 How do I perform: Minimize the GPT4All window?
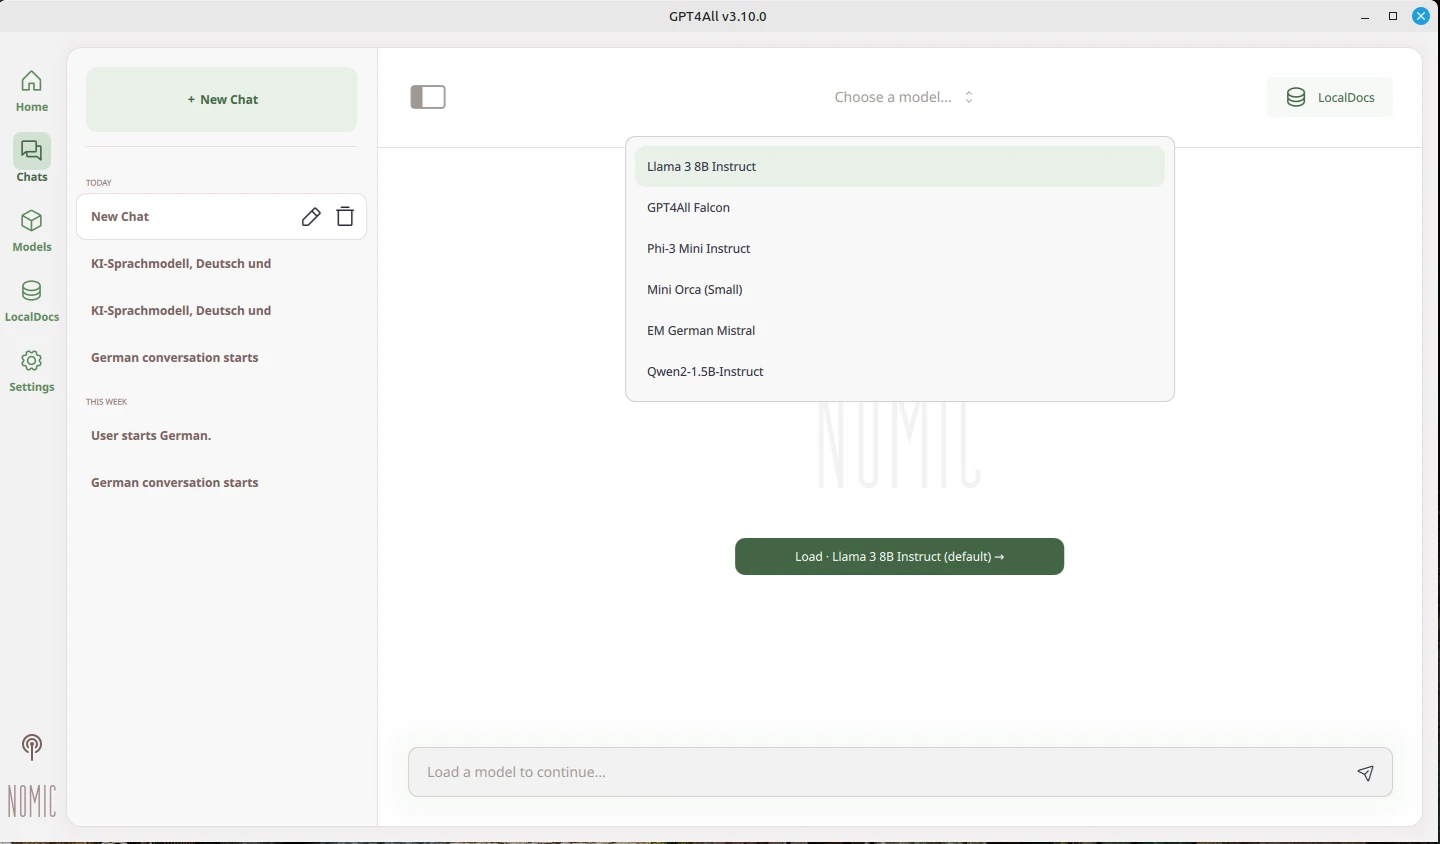[1365, 17]
